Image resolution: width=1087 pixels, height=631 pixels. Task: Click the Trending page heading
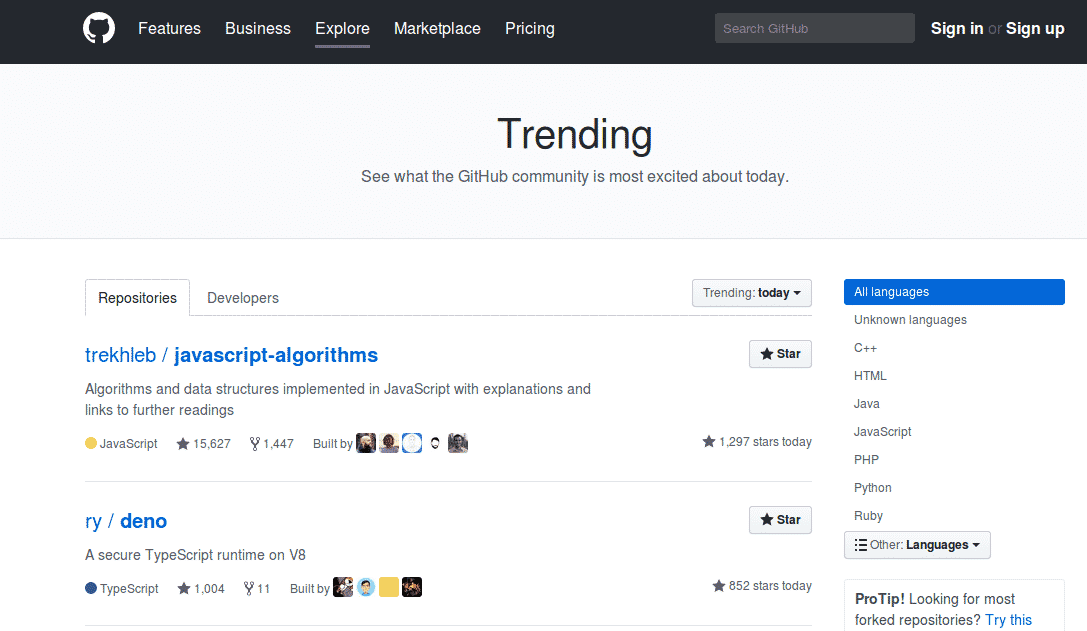click(x=575, y=135)
